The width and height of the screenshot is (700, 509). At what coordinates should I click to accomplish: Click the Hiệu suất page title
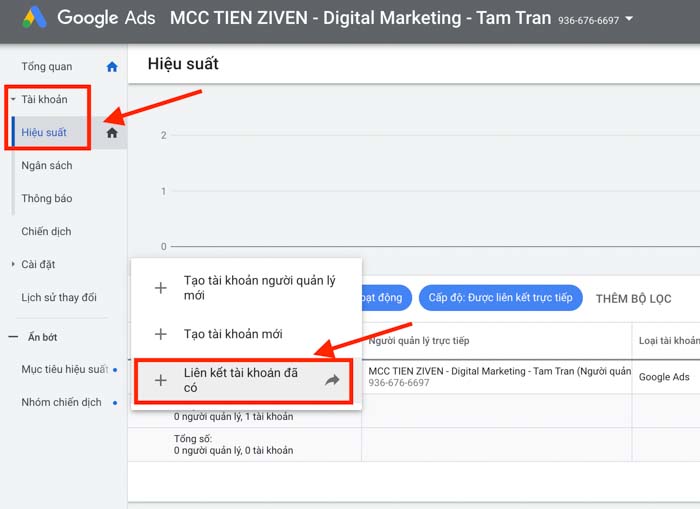point(183,64)
